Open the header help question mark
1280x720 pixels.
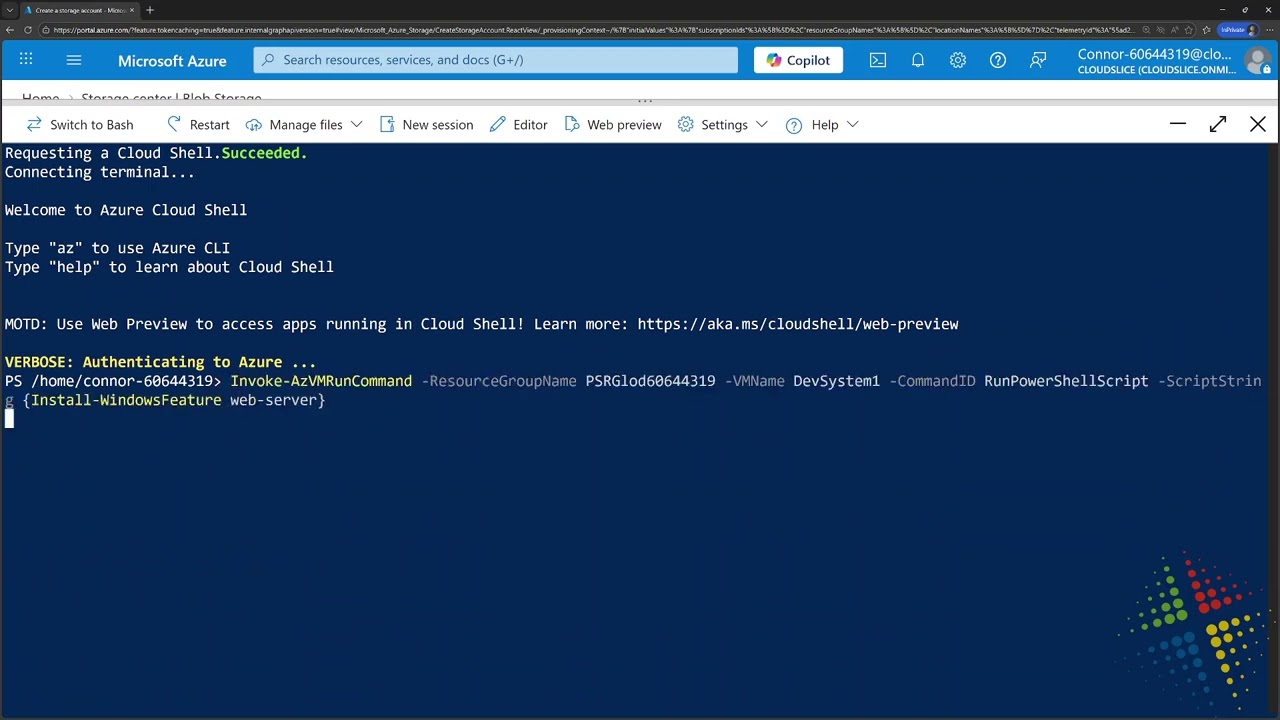point(998,60)
